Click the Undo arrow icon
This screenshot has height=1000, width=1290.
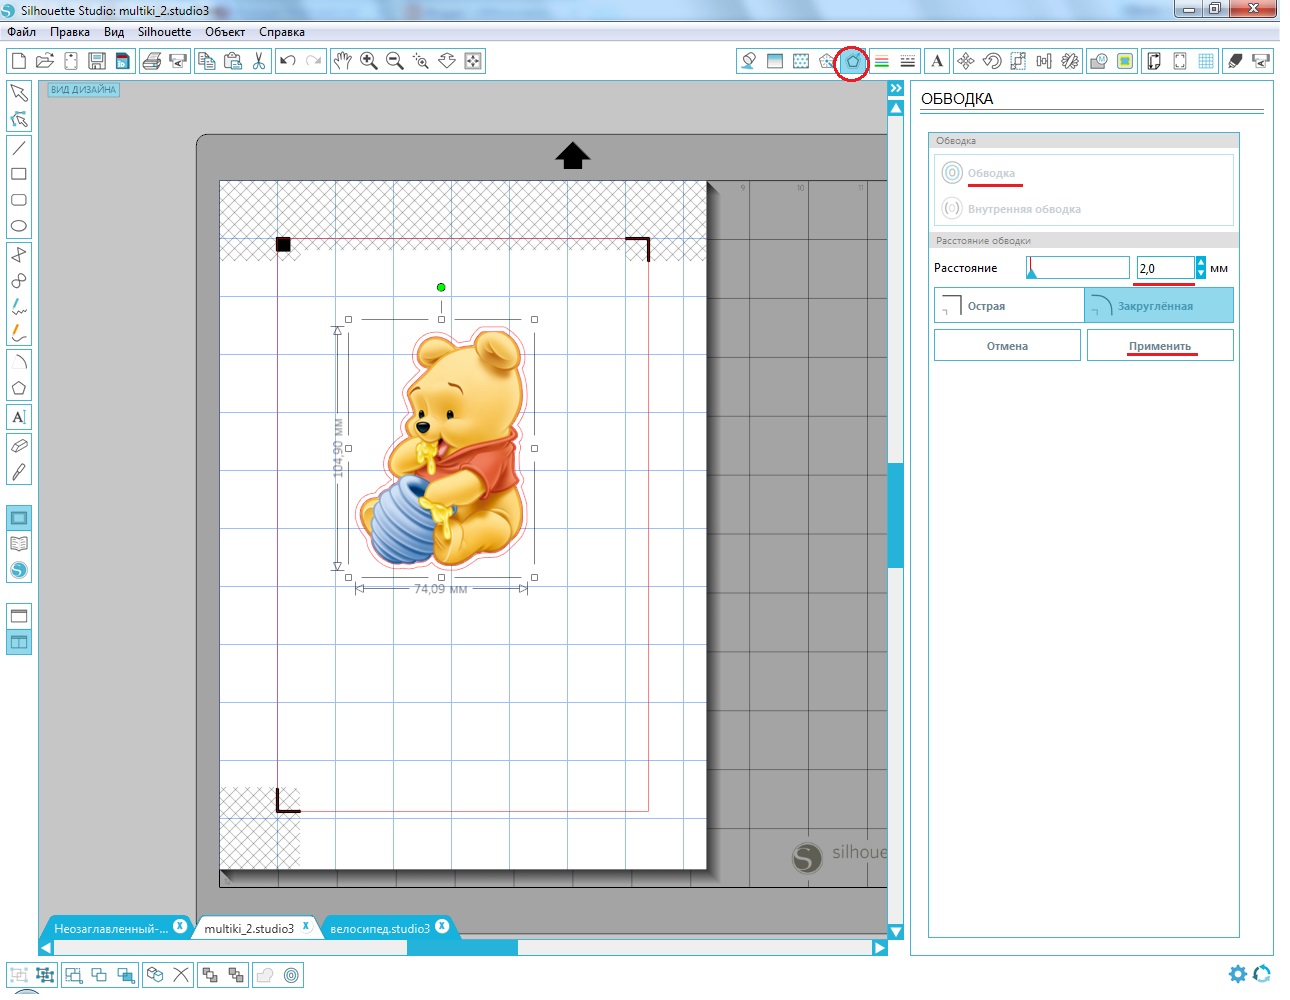click(x=288, y=61)
